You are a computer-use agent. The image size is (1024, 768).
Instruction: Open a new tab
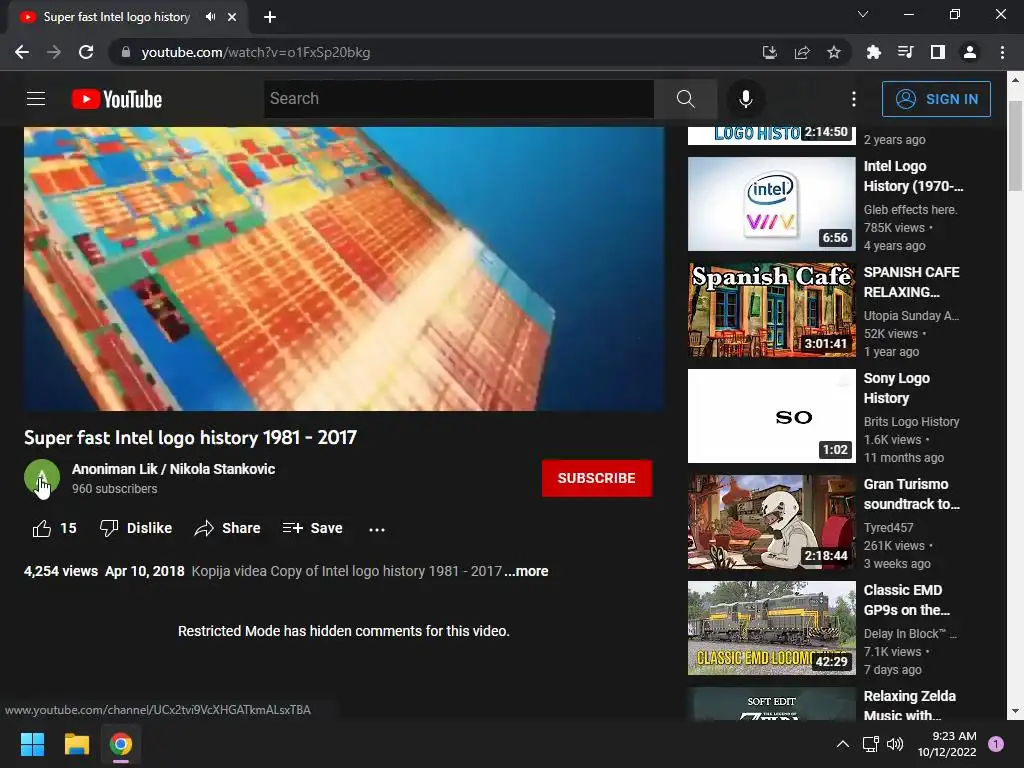point(270,17)
